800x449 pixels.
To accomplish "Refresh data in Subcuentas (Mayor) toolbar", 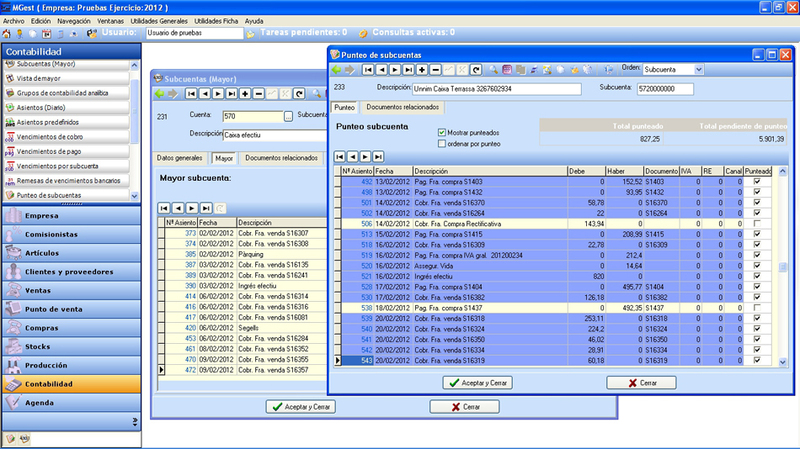I will (x=299, y=93).
